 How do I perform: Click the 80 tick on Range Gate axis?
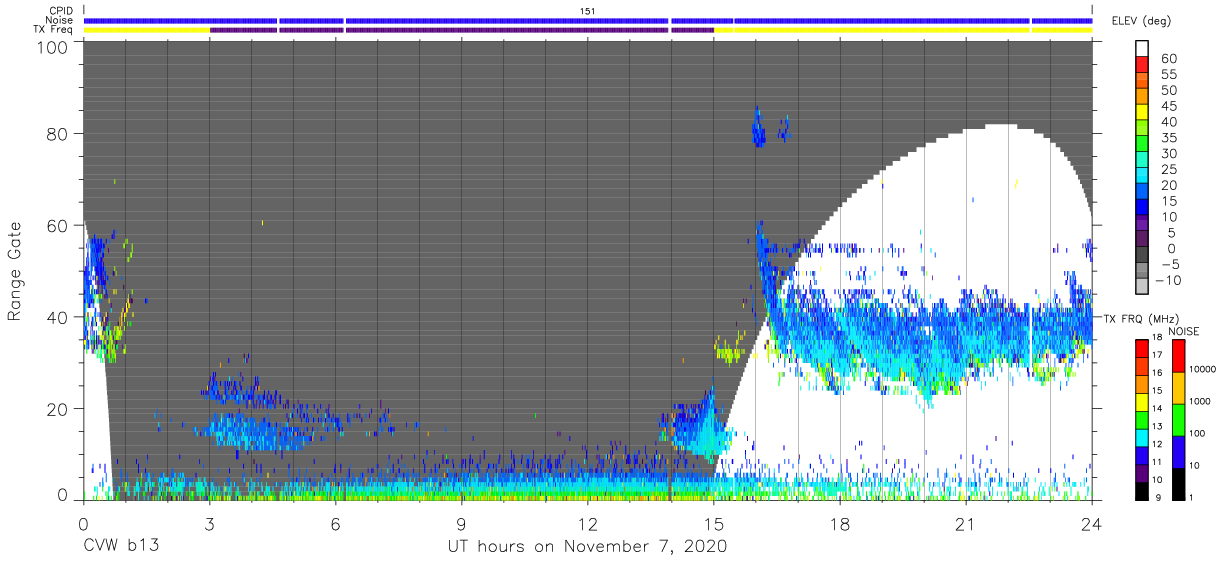tap(57, 134)
